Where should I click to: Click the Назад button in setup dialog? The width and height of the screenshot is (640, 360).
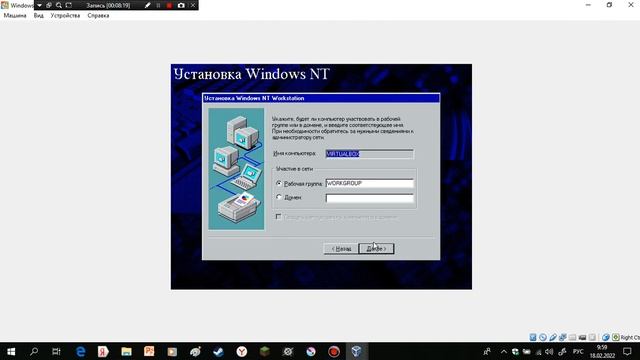point(341,249)
